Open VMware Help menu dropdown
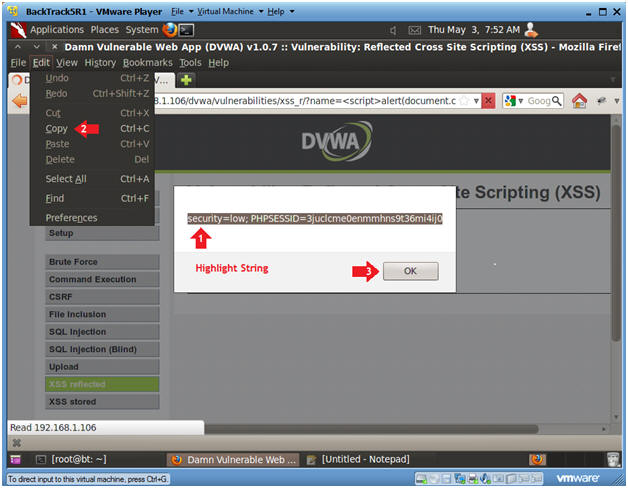 click(x=280, y=12)
